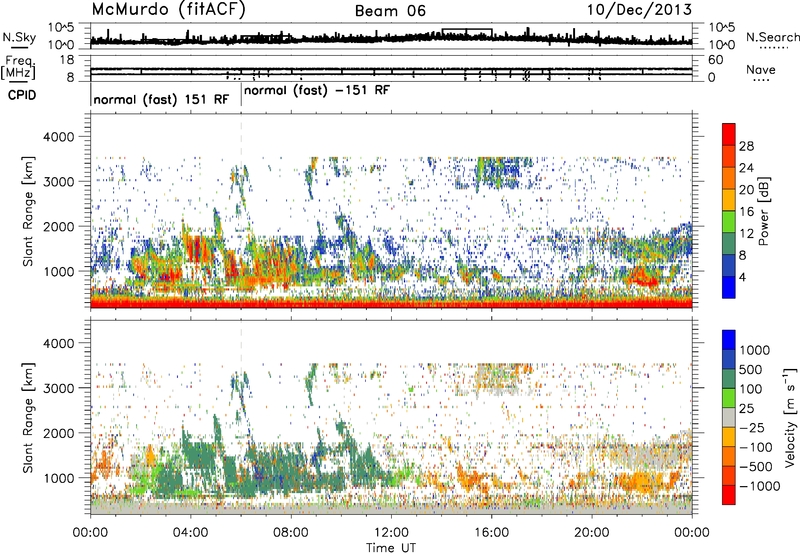800x554 pixels.
Task: Click power panel 'Slant Range [km]' label
Action: coord(28,211)
